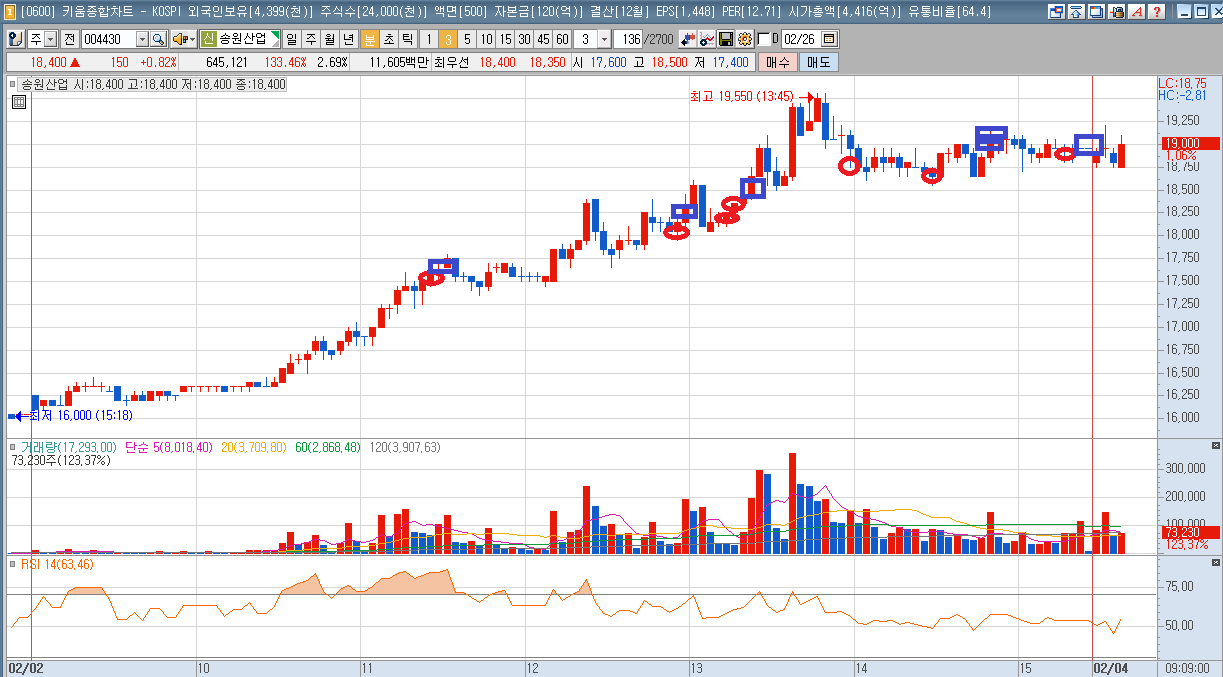Click the 최저 16,000 (15:18) label
The height and width of the screenshot is (677, 1223).
[81, 415]
